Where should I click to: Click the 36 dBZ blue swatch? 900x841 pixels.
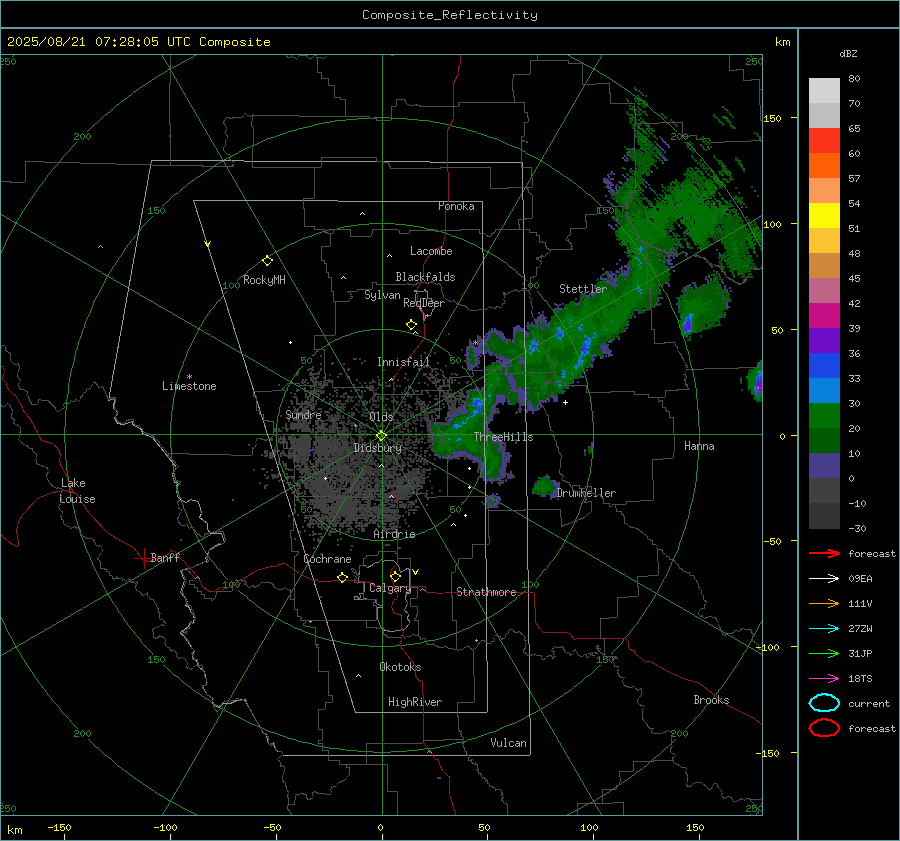click(824, 365)
